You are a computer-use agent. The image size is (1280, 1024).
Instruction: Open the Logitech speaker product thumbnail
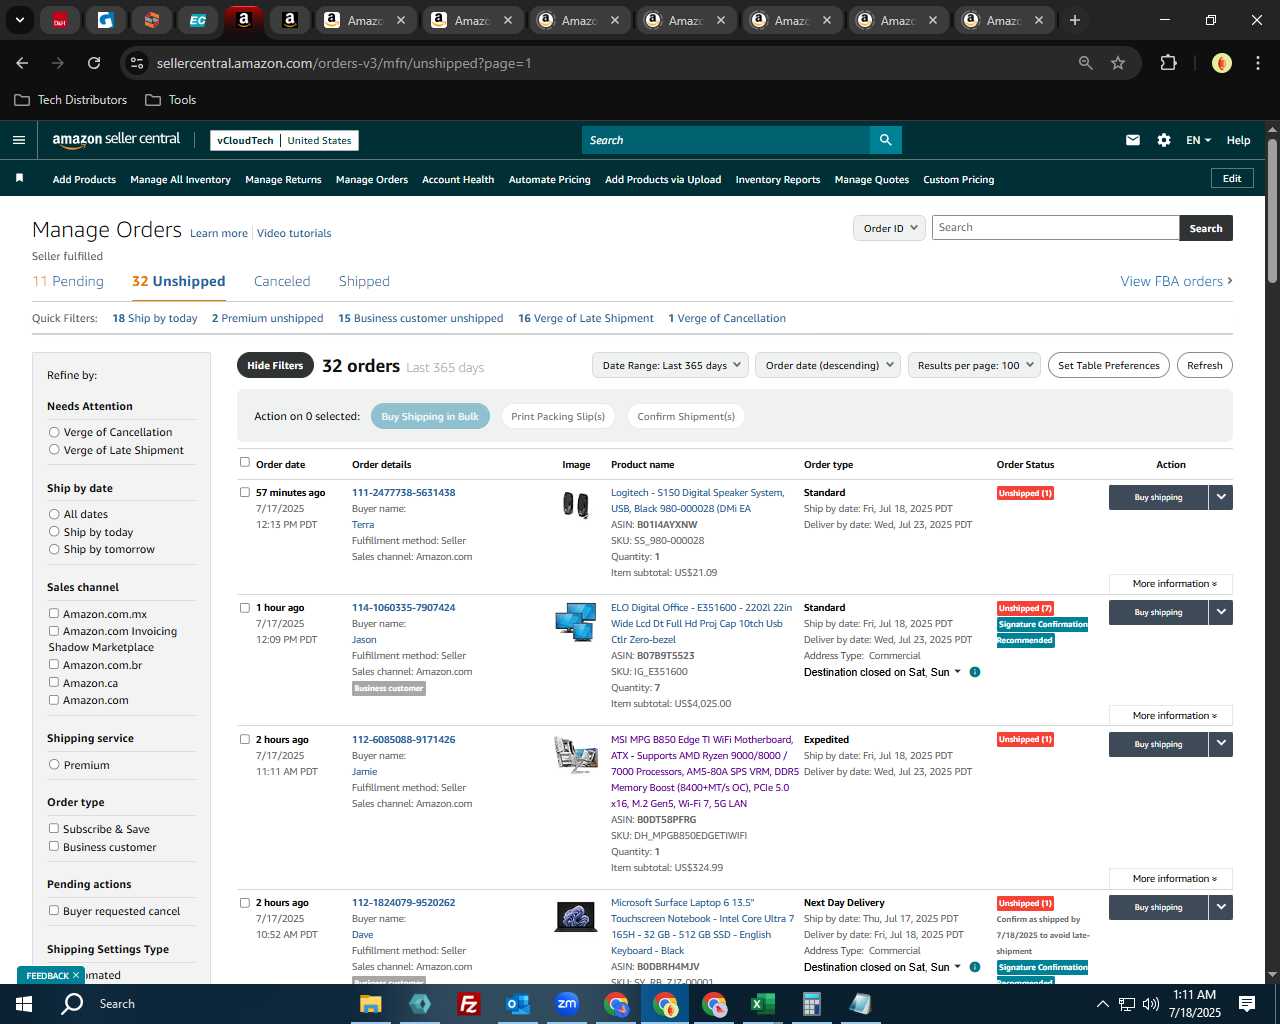576,505
